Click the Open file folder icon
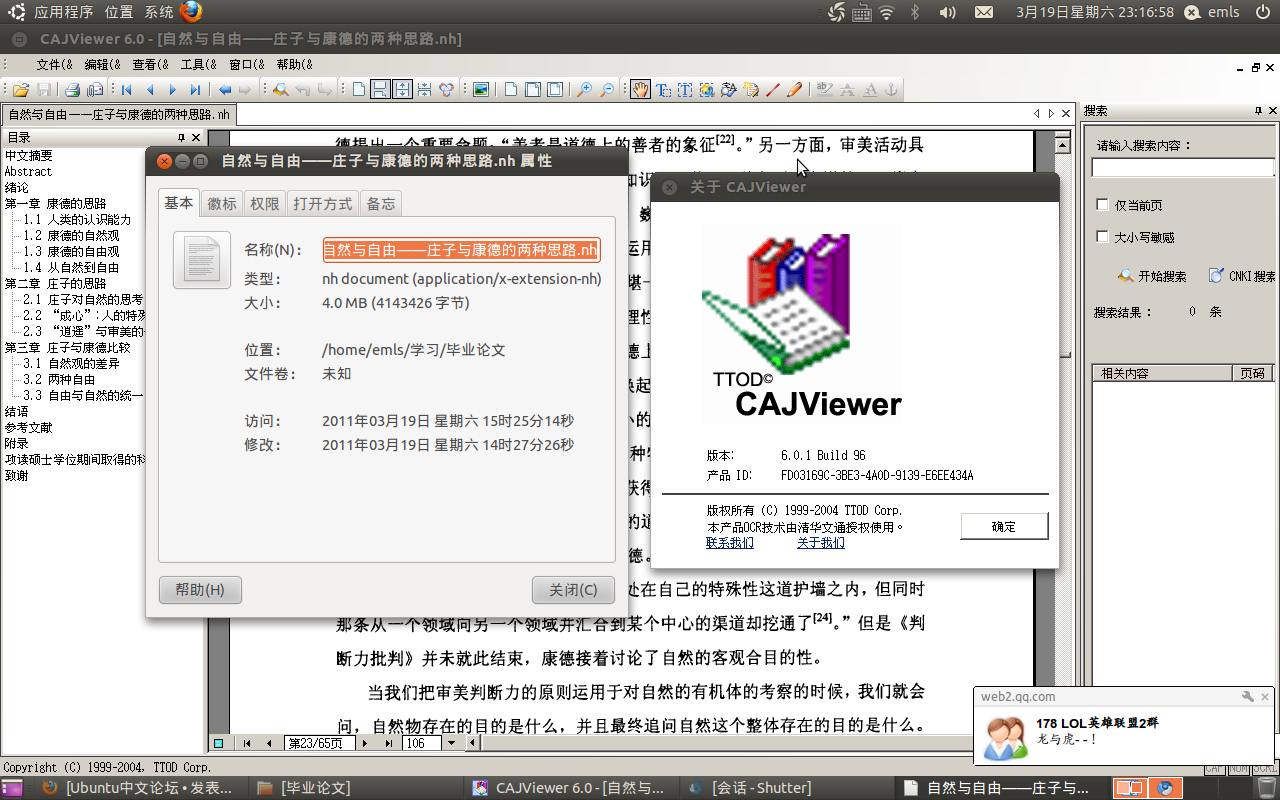Image resolution: width=1280 pixels, height=800 pixels. coord(20,90)
